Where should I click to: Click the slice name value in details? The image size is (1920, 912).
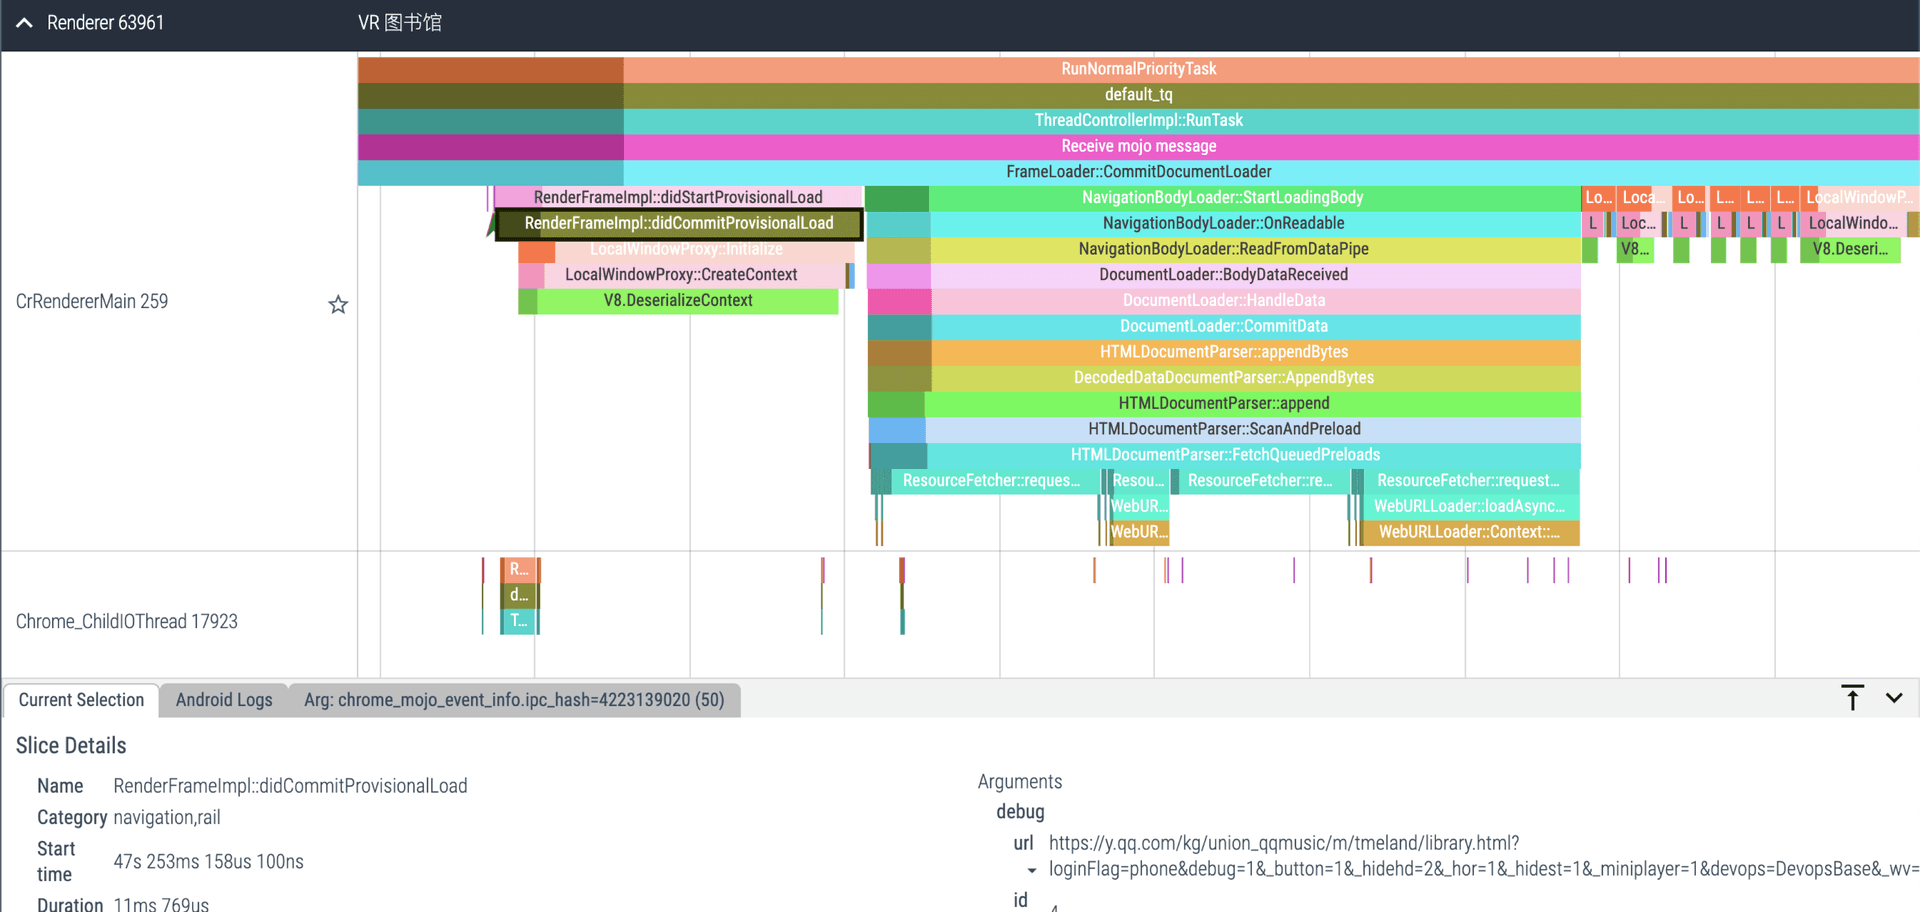(290, 786)
